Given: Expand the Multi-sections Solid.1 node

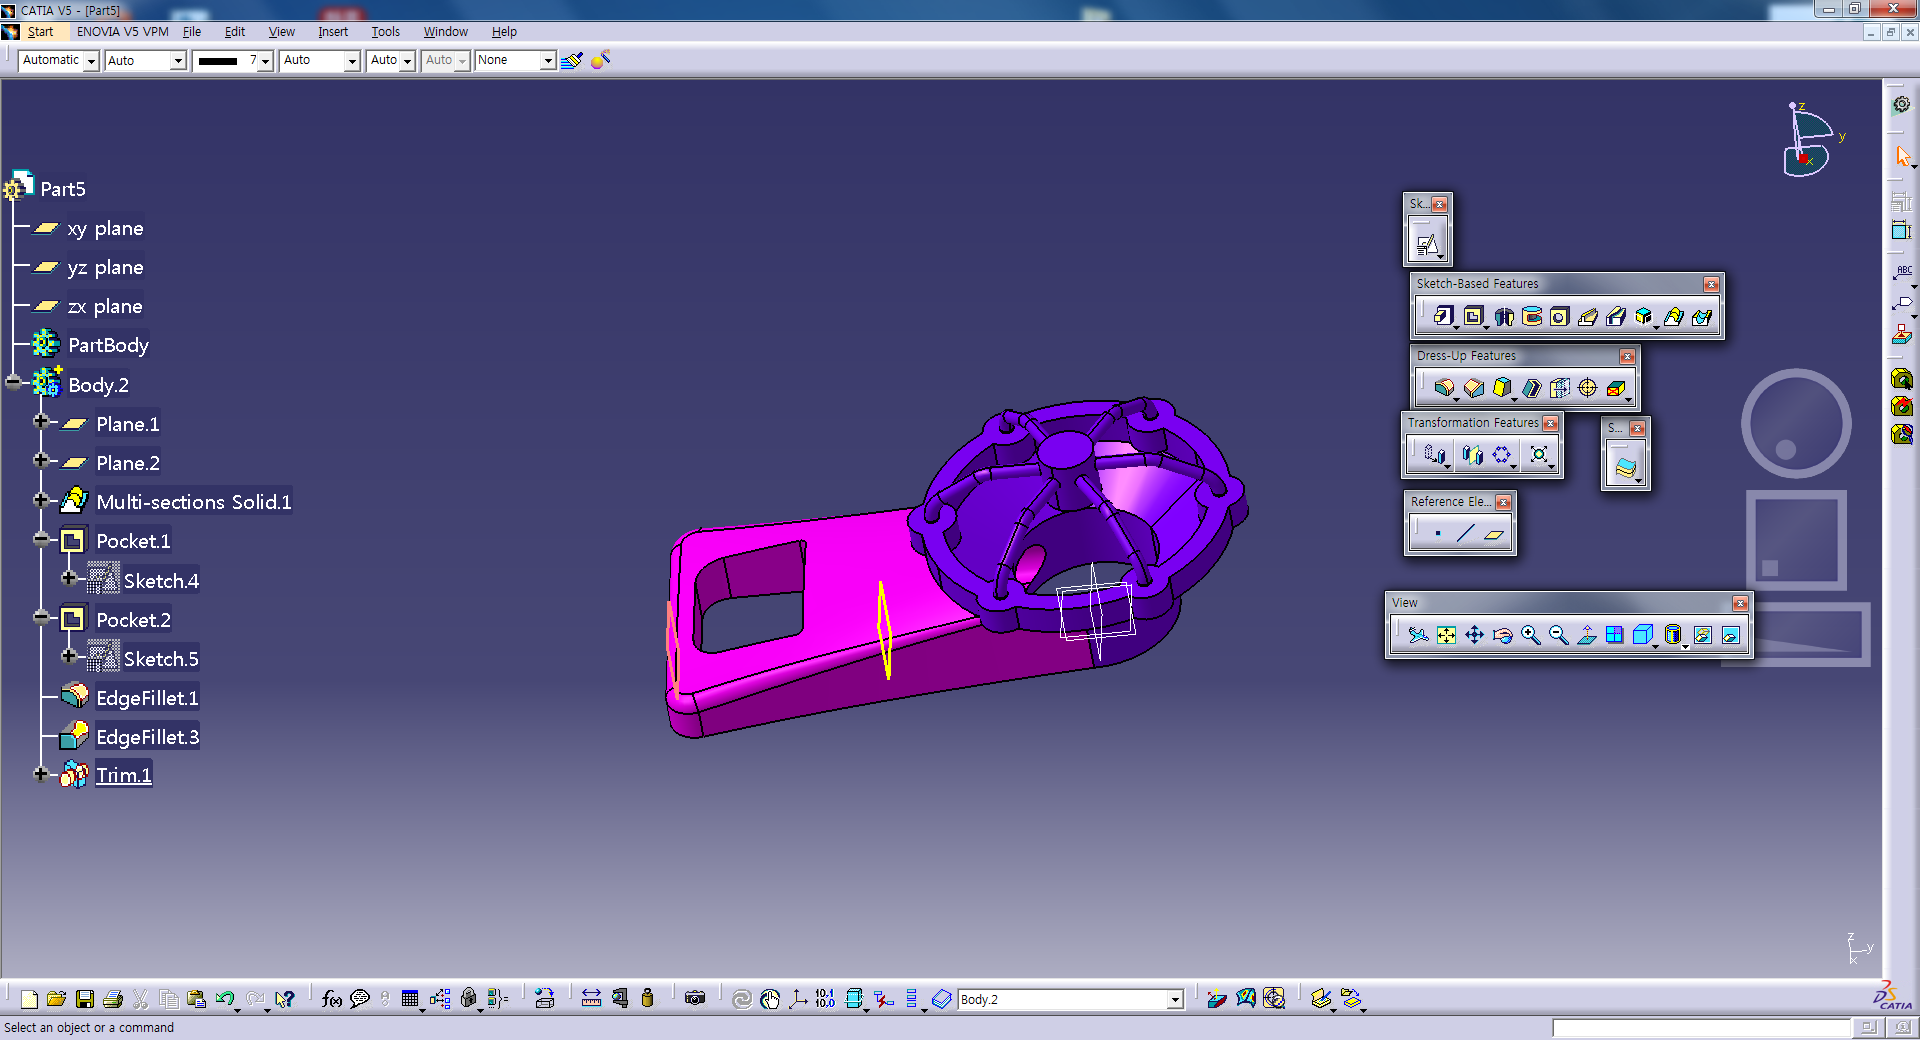Looking at the screenshot, I should [41, 500].
